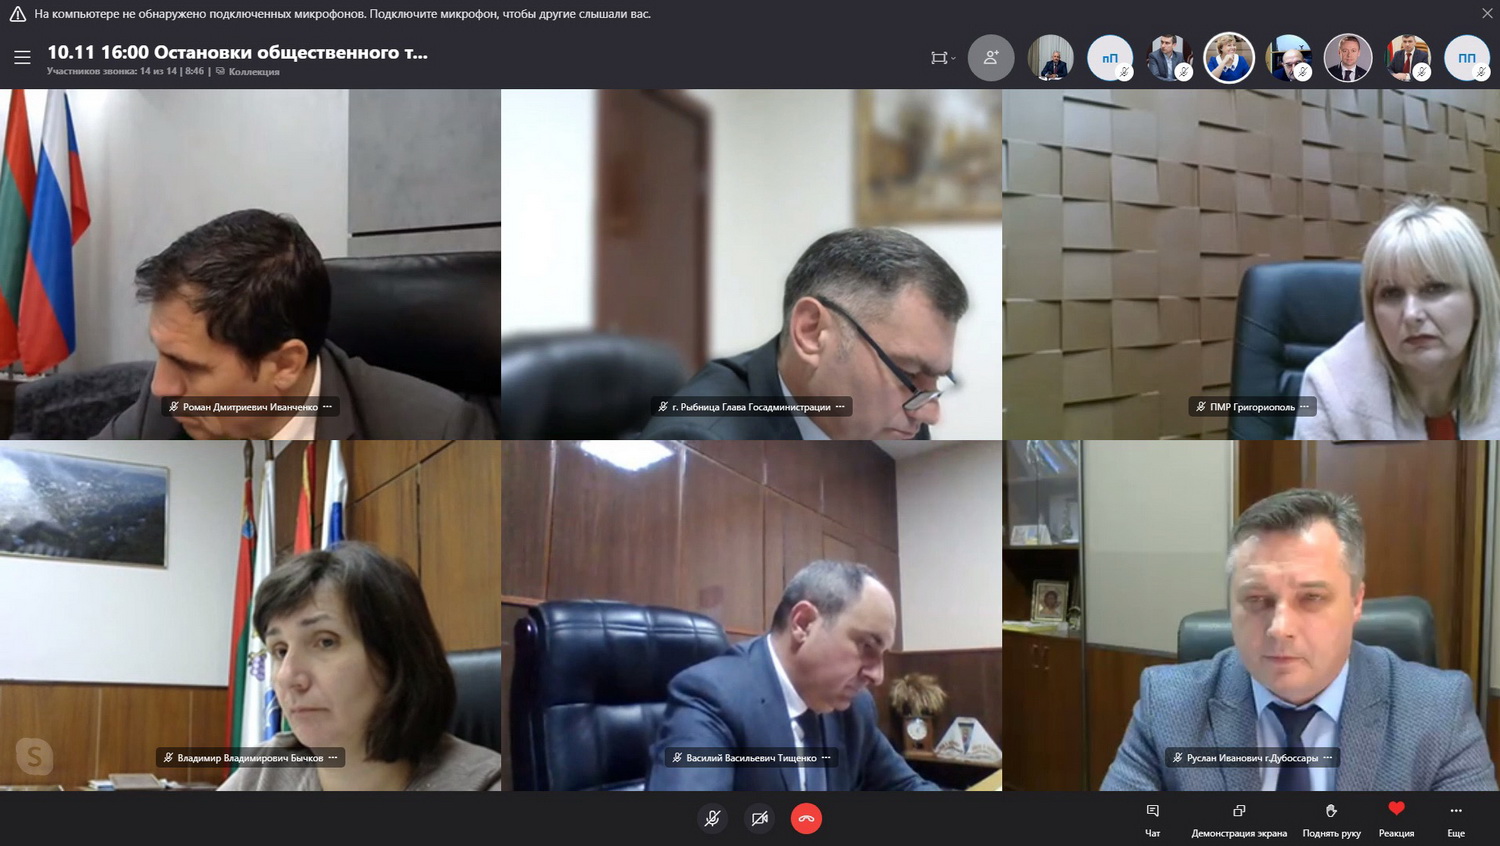Toggle the disabled camera button
This screenshot has height=846, width=1500.
759,819
